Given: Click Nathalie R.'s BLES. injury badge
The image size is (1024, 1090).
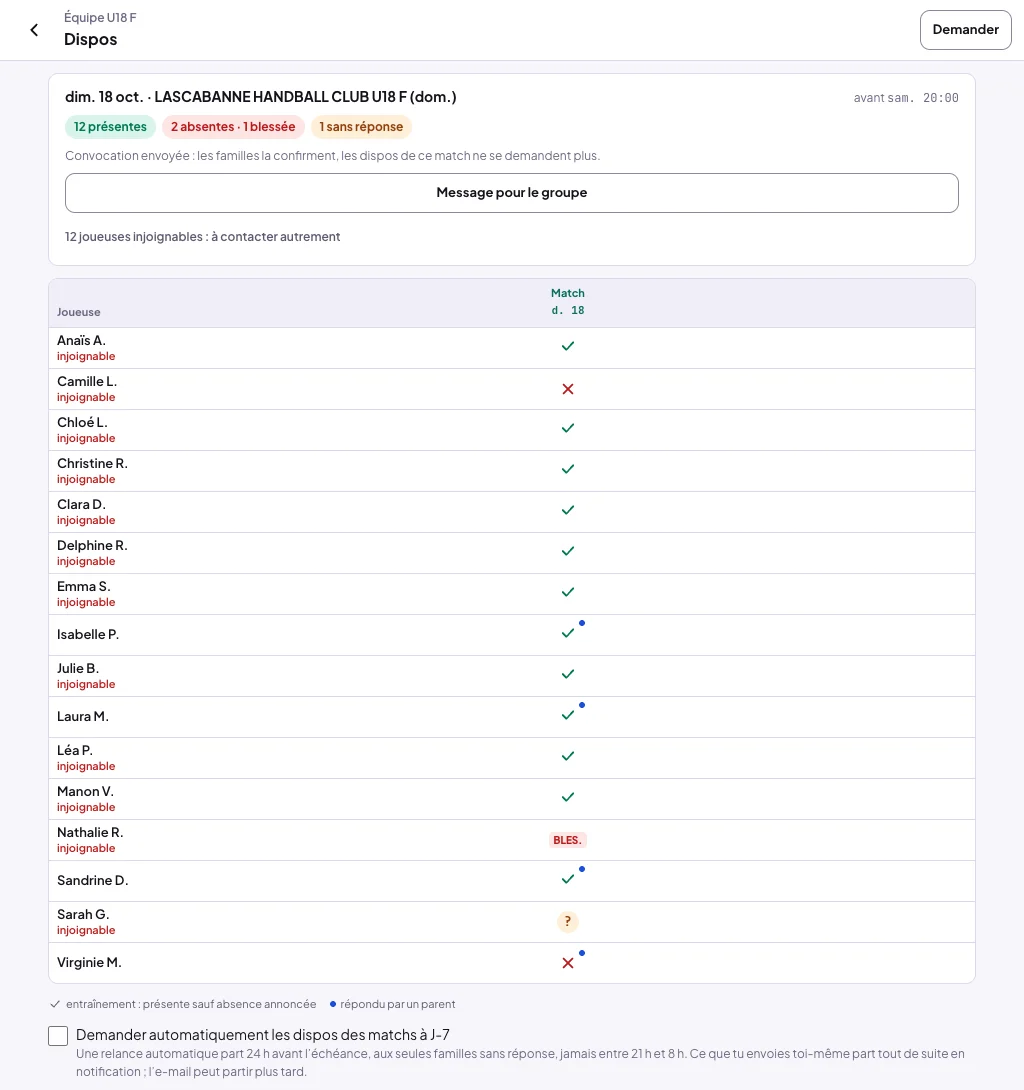Looking at the screenshot, I should point(567,840).
